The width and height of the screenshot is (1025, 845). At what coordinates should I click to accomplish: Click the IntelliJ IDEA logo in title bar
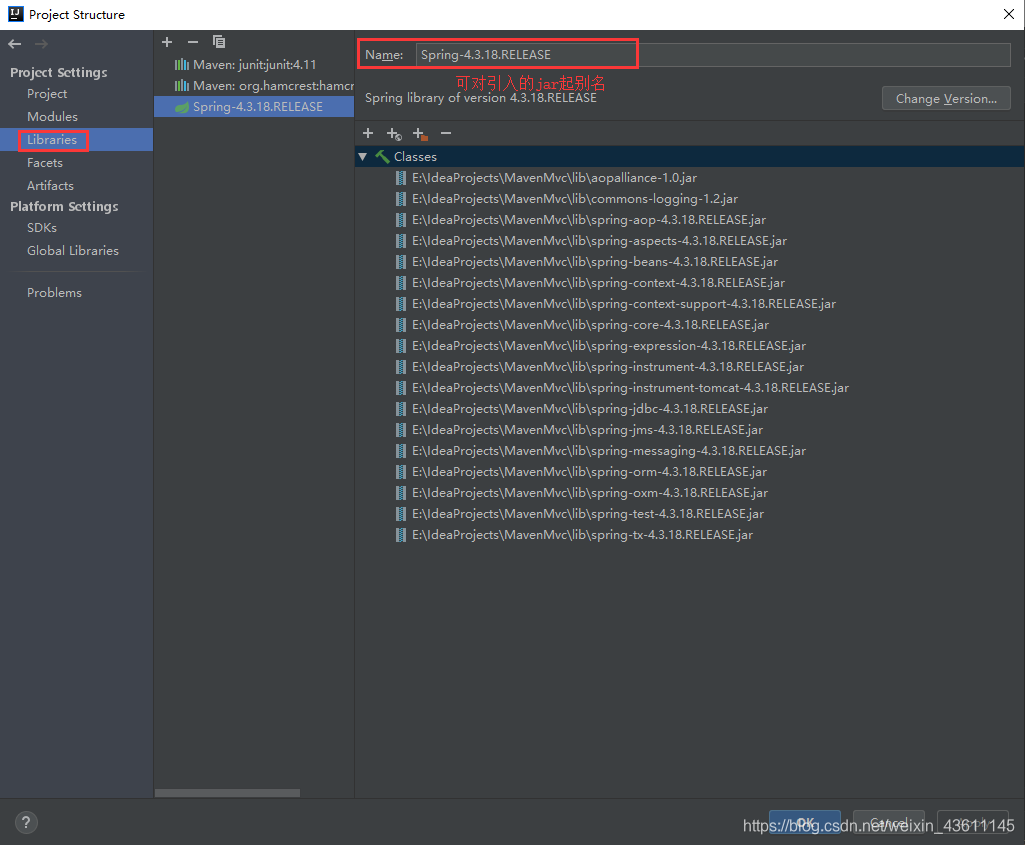(x=16, y=14)
